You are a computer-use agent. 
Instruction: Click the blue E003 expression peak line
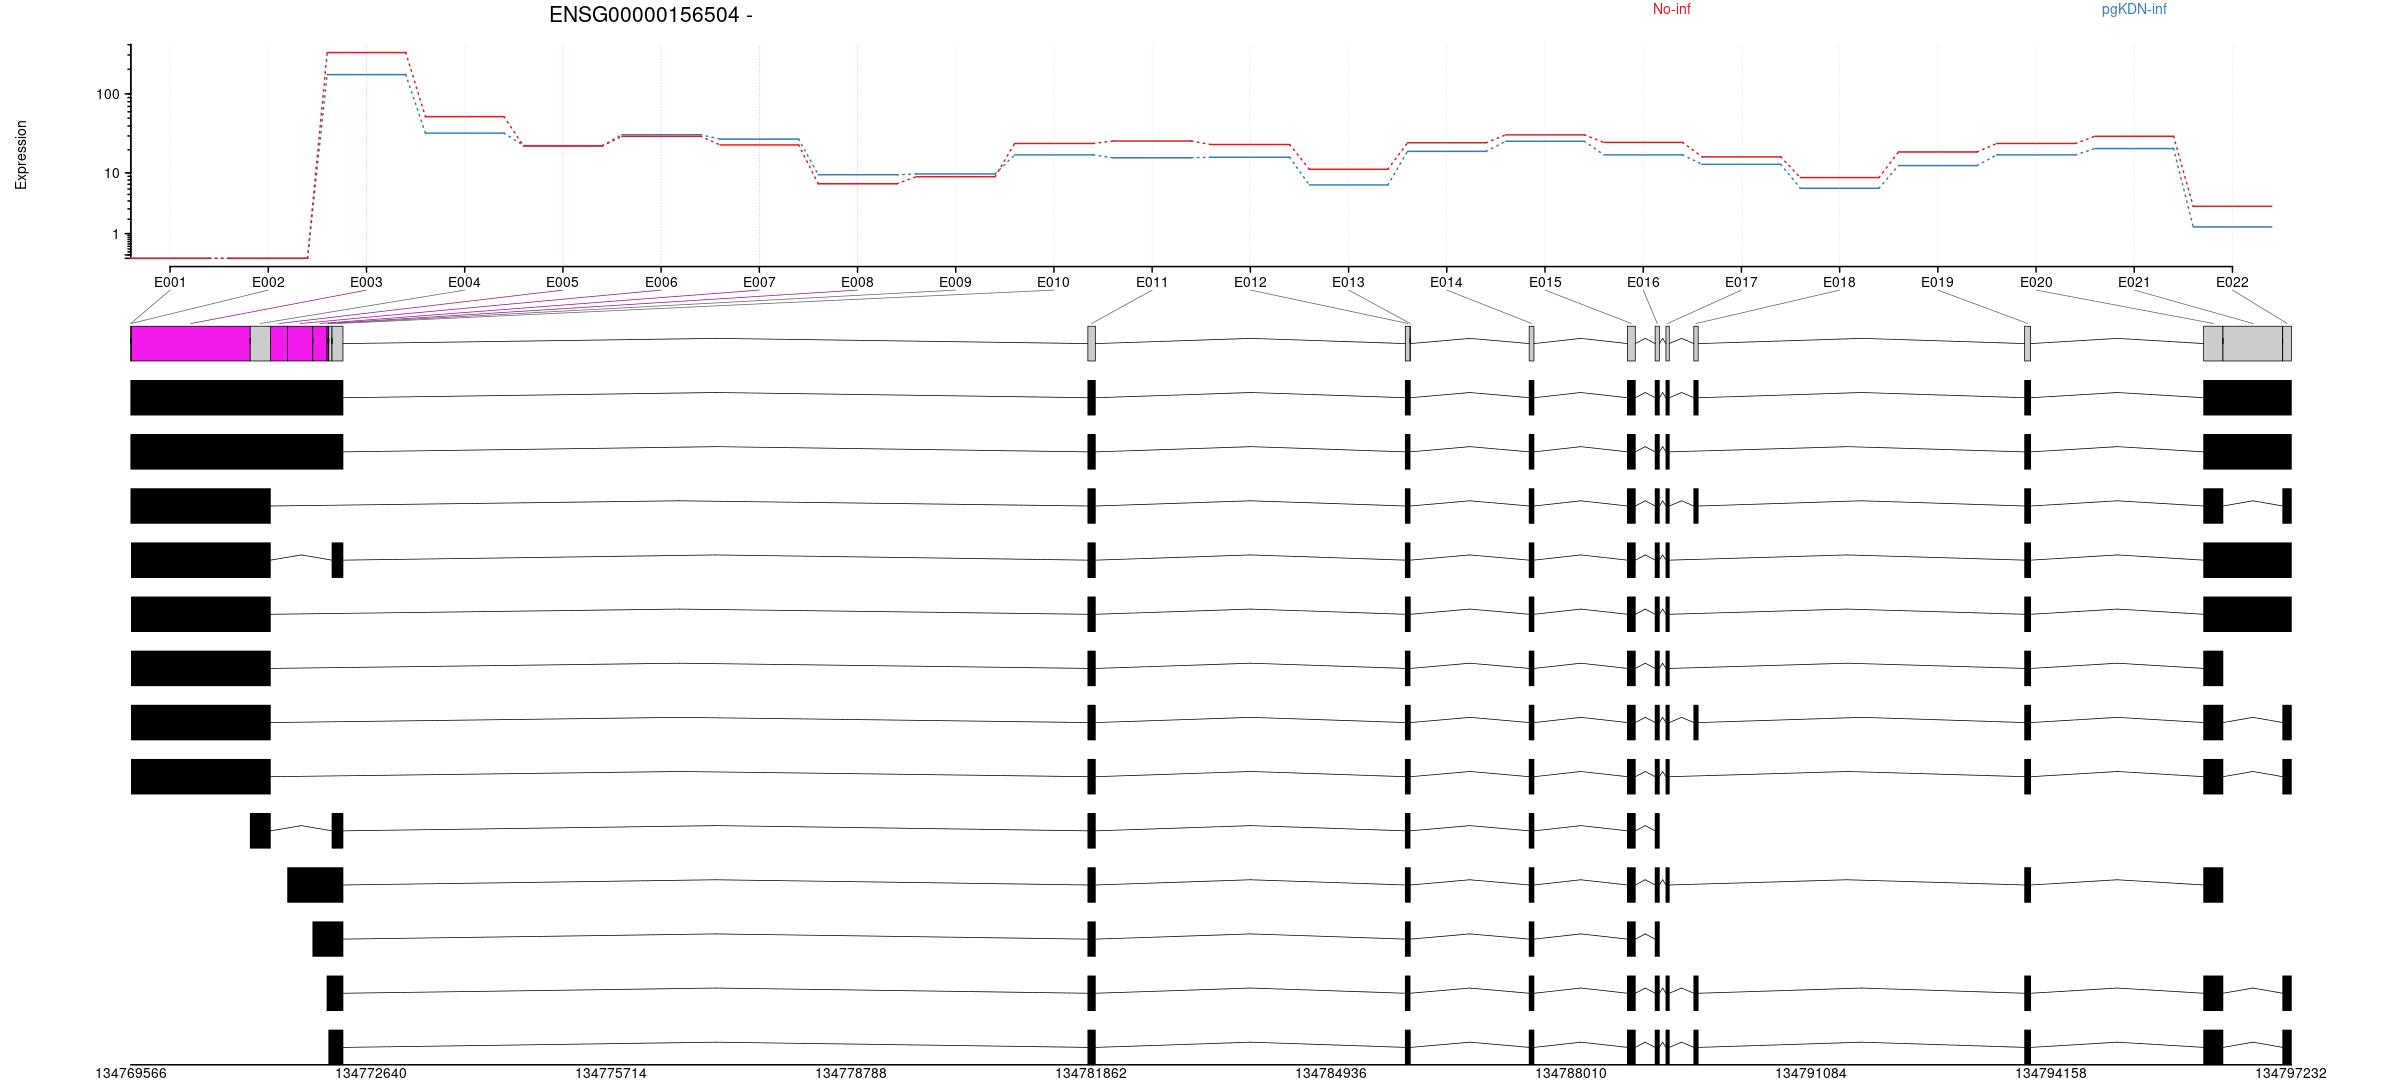click(x=366, y=75)
